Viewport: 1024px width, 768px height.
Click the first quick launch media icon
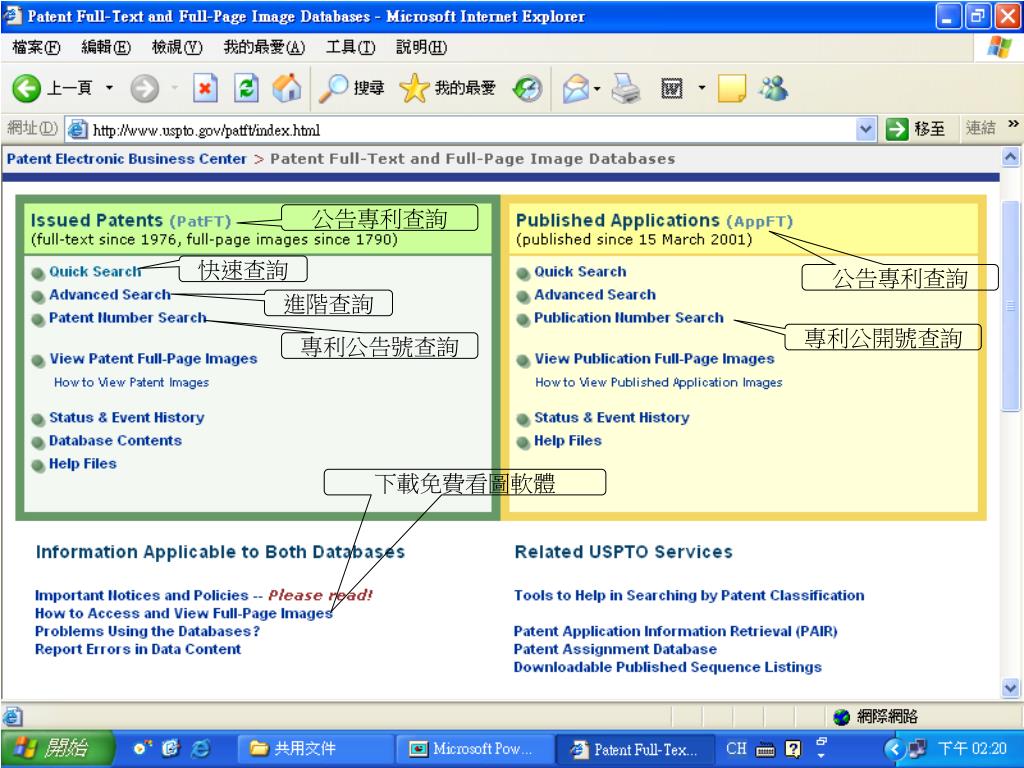coord(142,747)
